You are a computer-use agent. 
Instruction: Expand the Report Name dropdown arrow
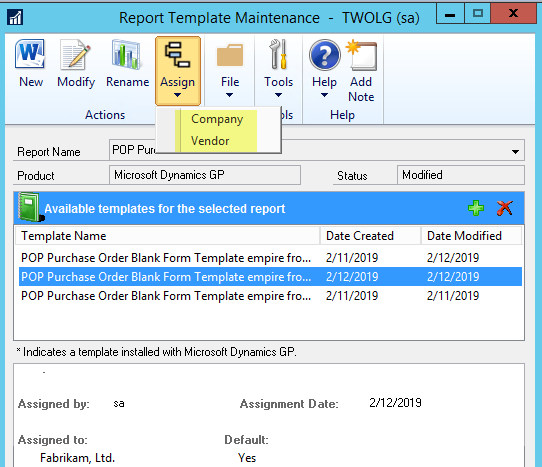[x=515, y=151]
